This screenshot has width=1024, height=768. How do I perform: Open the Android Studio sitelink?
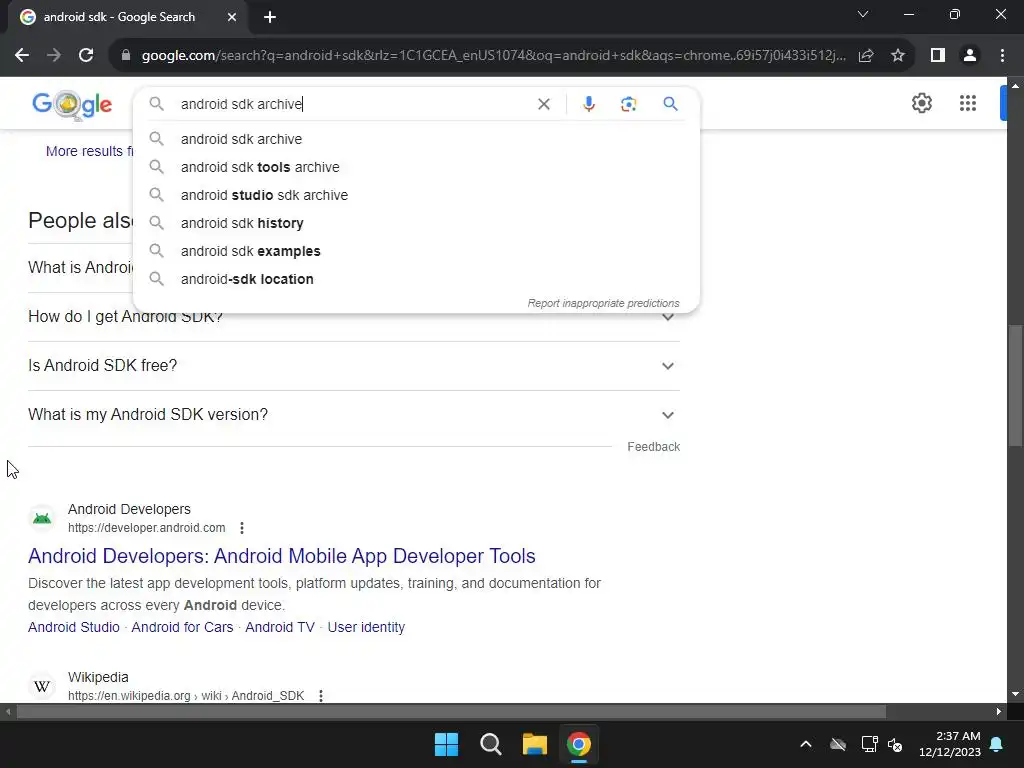[74, 627]
